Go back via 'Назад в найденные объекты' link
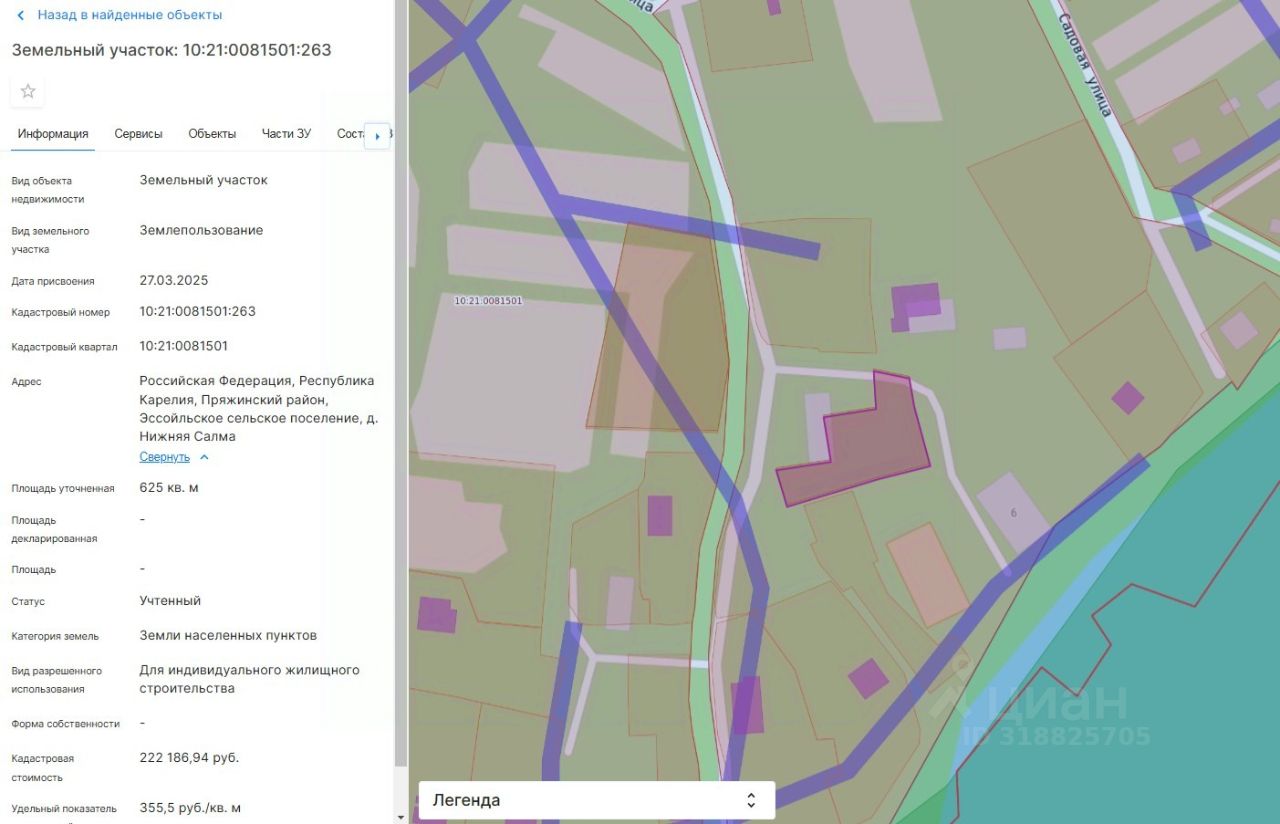This screenshot has width=1280, height=824. click(x=130, y=15)
